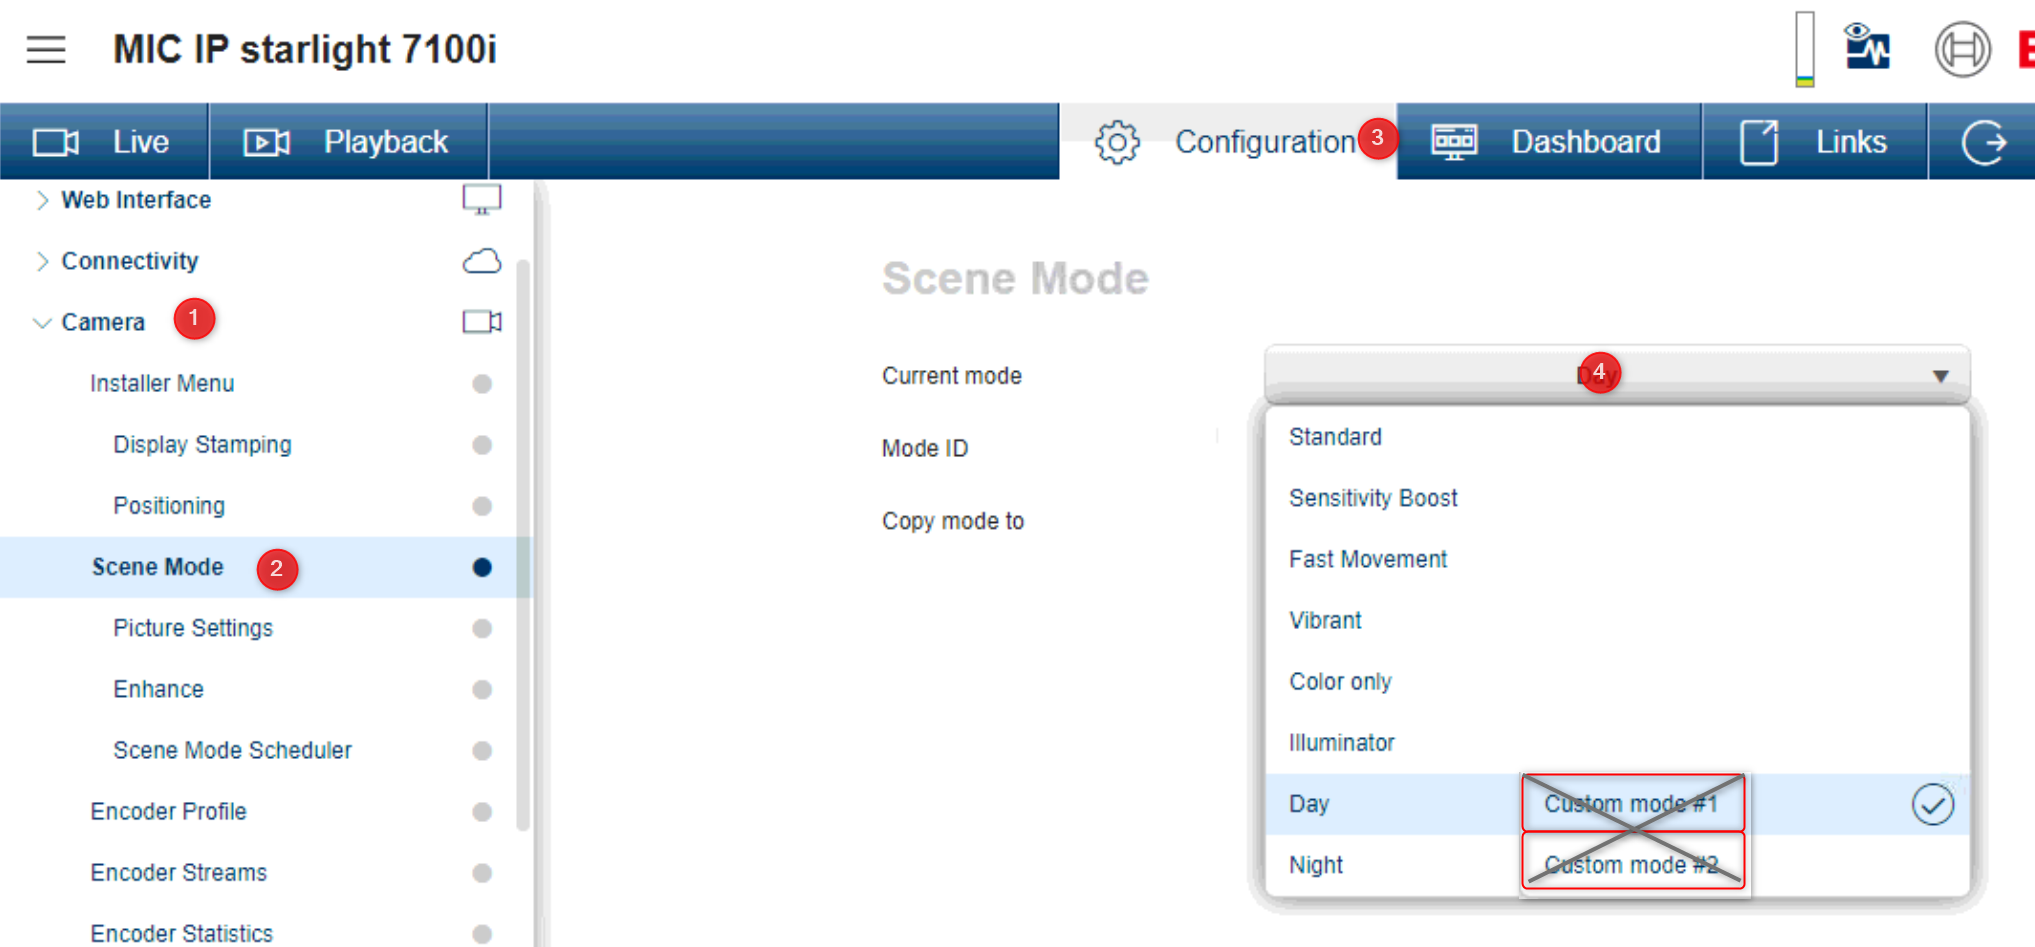The image size is (2035, 947).
Task: Click the status dot next to Encoder Statistics
Action: tap(482, 934)
